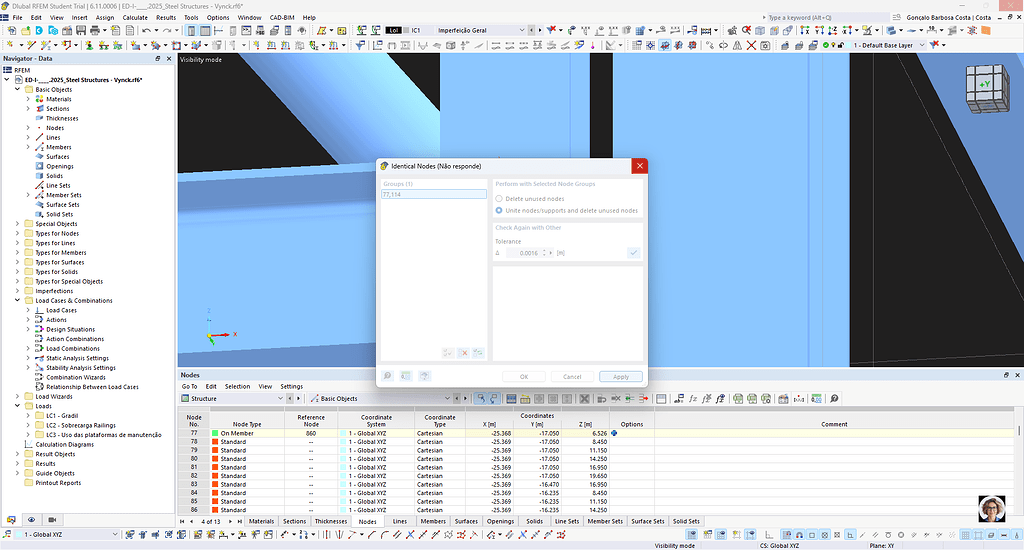This screenshot has width=1024, height=550.
Task: Collapse the Load Cases & Combinations folder
Action: (18, 300)
